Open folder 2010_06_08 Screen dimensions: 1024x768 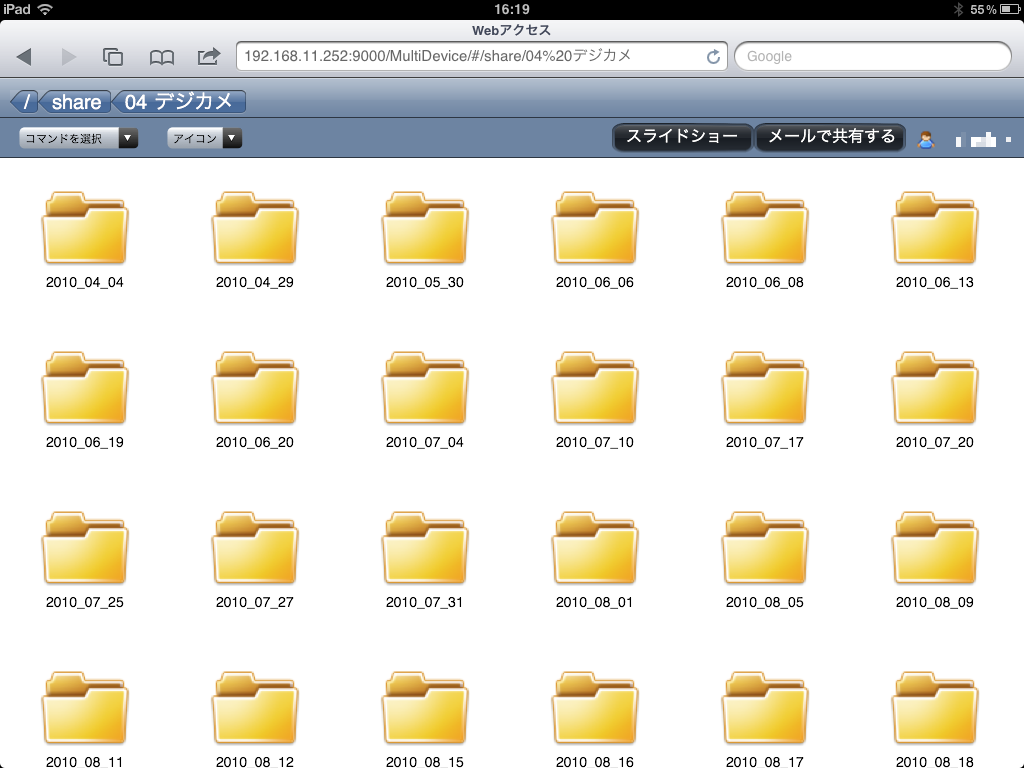(x=765, y=240)
